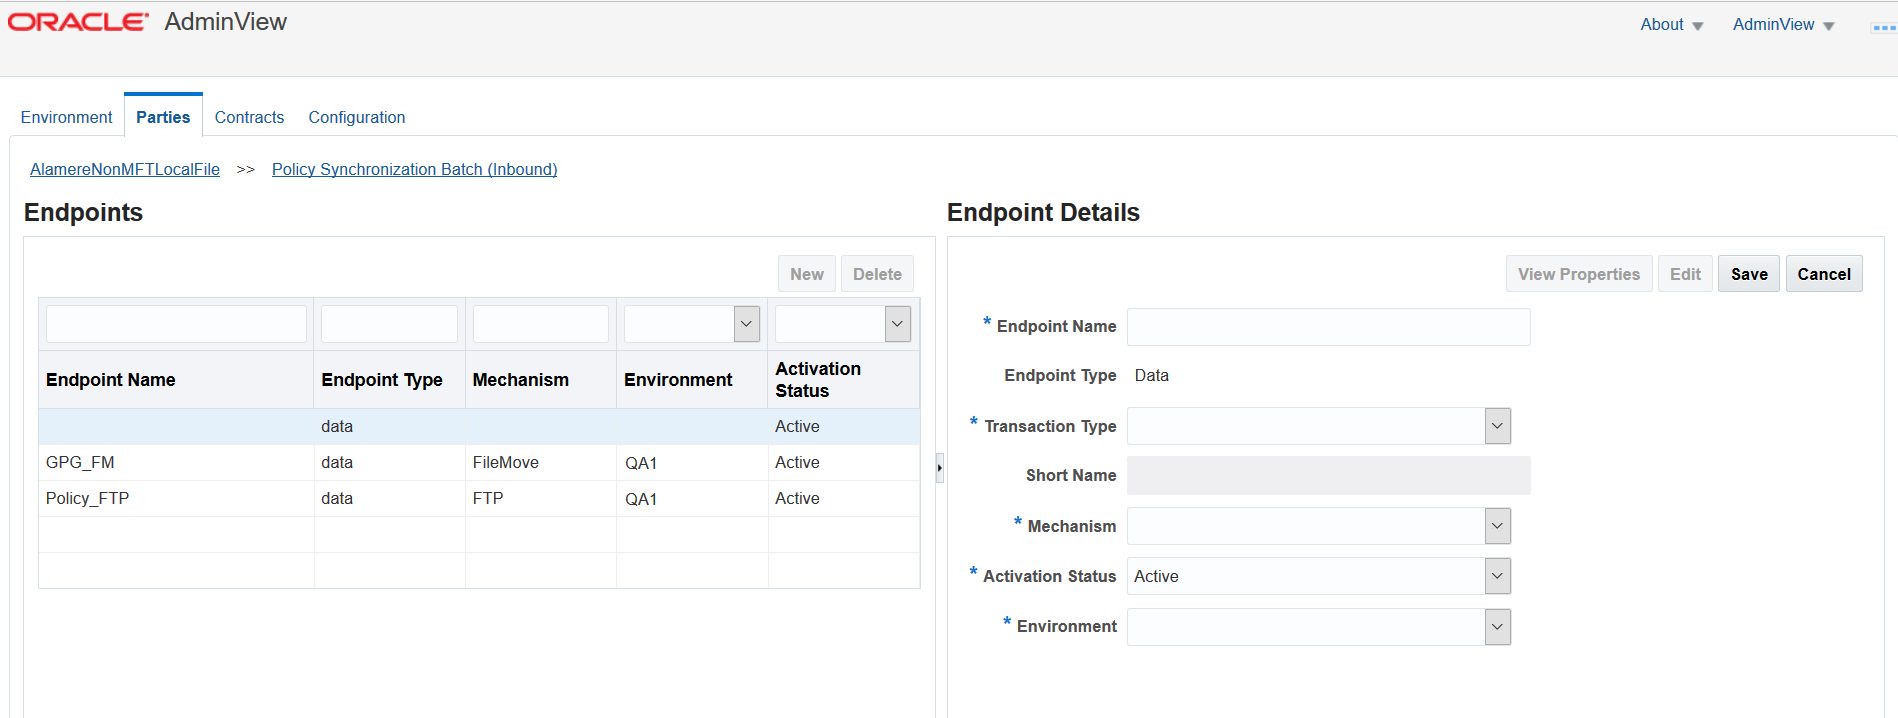
Task: Click the Cancel button
Action: [1824, 274]
